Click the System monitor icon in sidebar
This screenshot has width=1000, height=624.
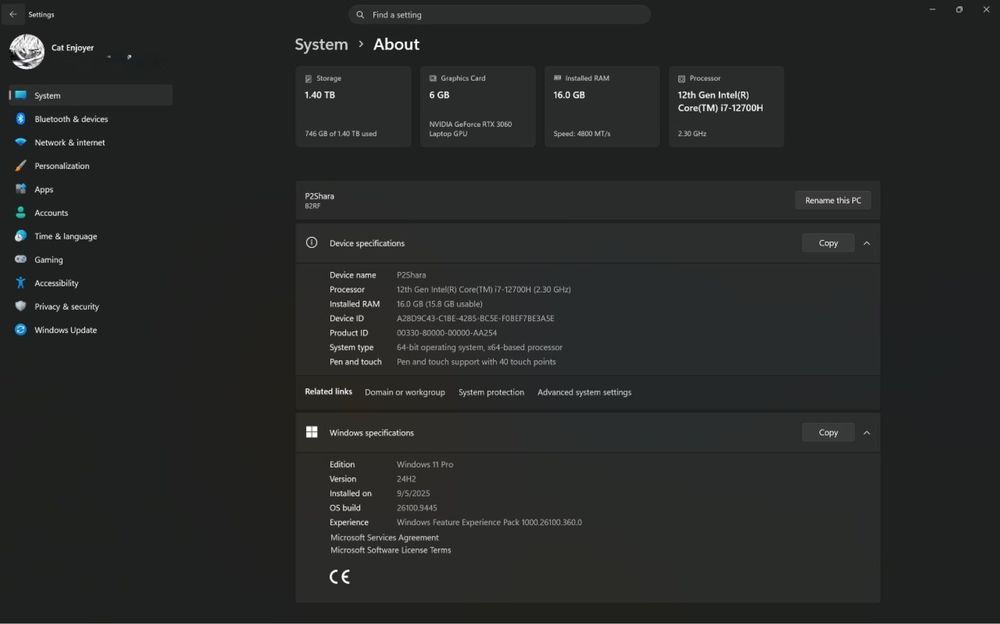pyautogui.click(x=21, y=95)
